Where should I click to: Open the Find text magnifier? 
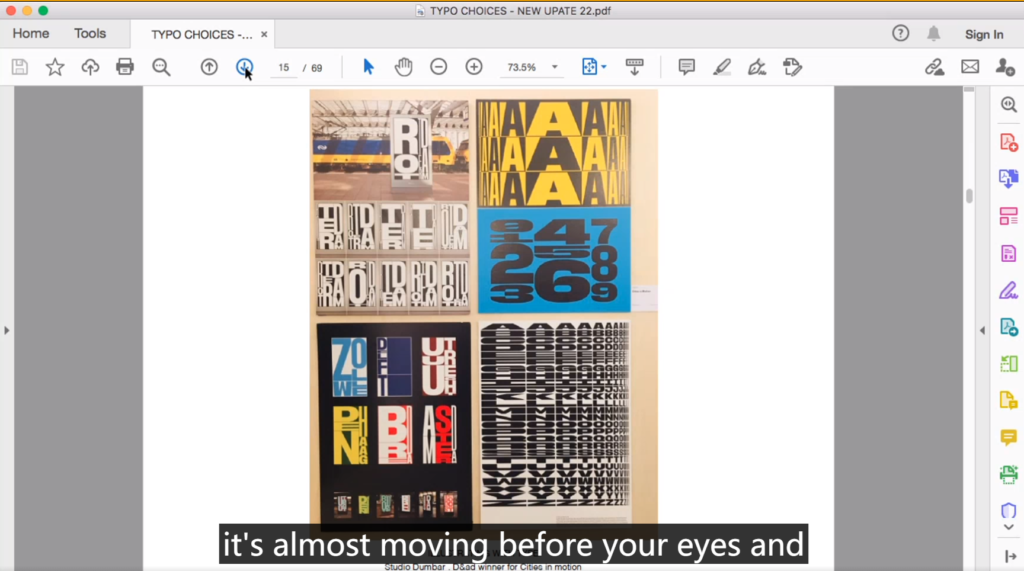pyautogui.click(x=161, y=67)
